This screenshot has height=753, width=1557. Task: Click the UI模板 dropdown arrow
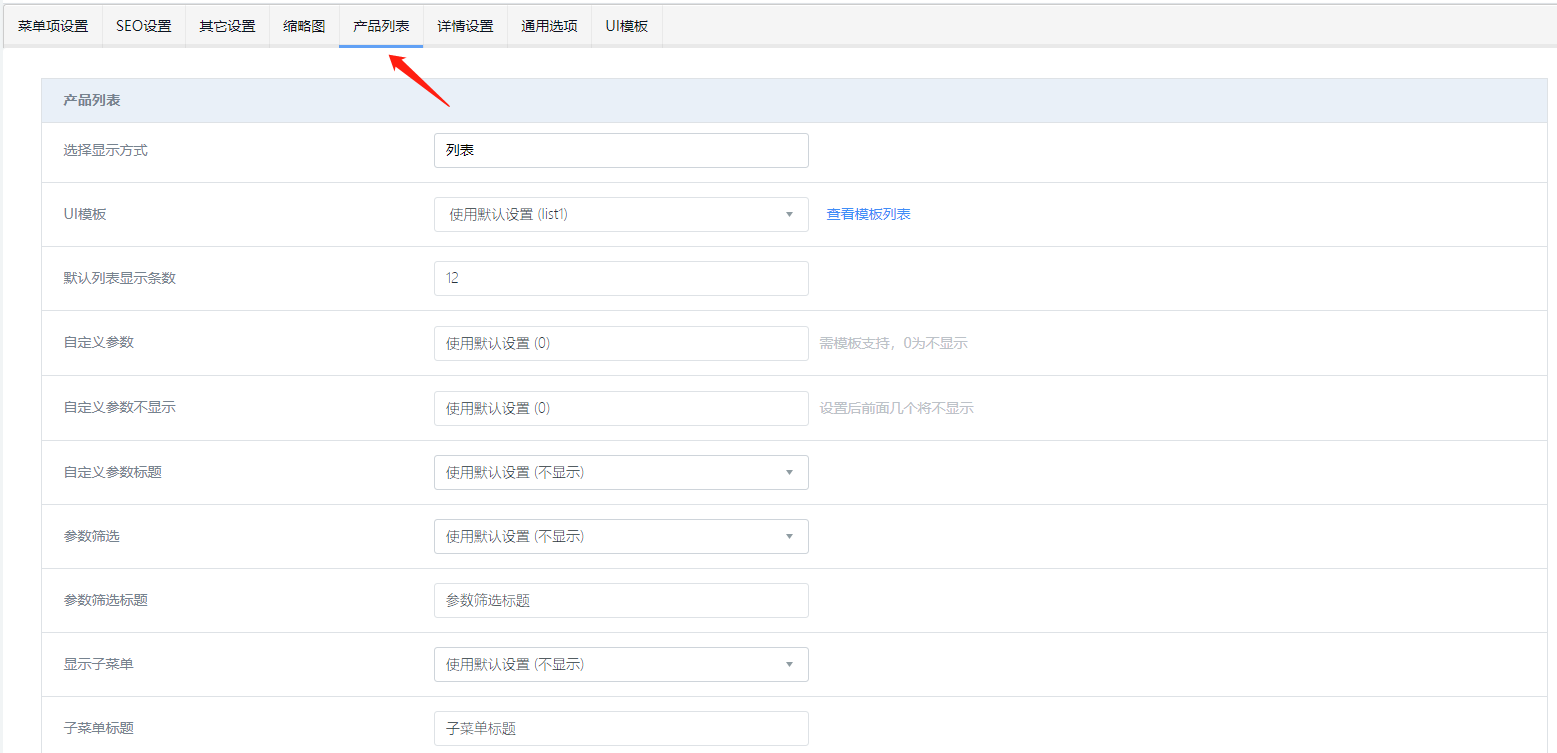789,214
